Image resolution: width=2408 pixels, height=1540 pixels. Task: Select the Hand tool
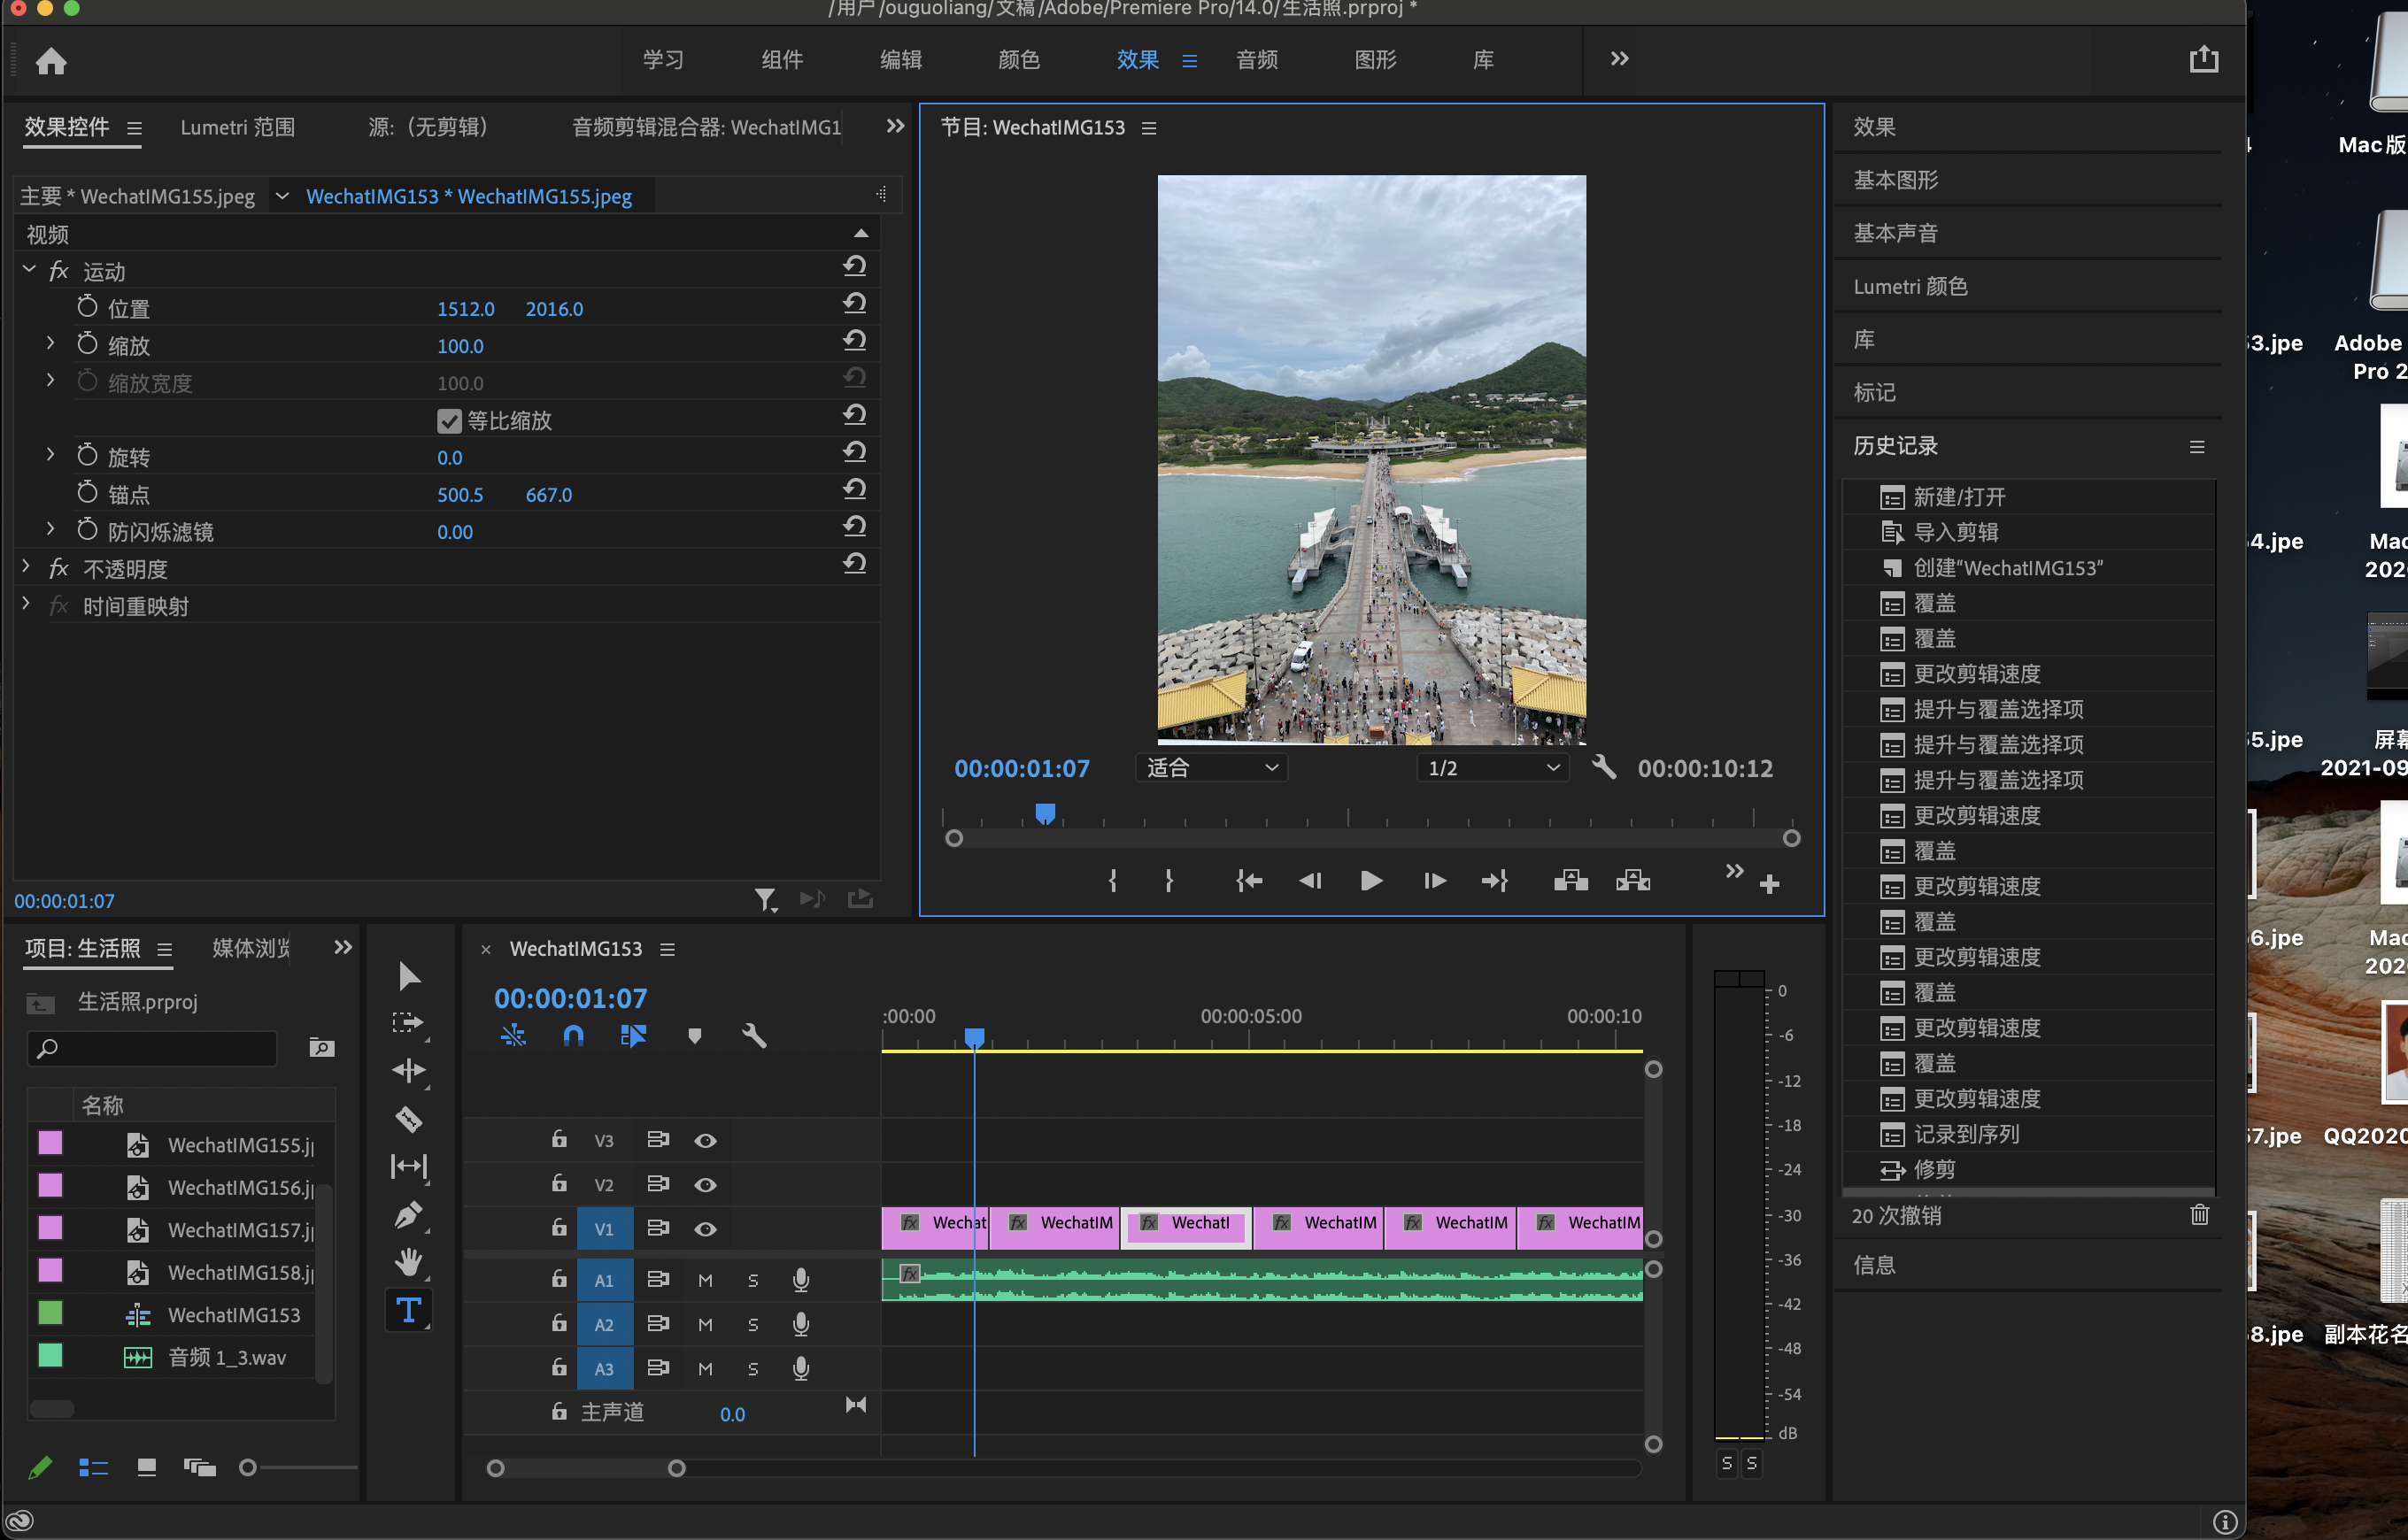pos(408,1262)
